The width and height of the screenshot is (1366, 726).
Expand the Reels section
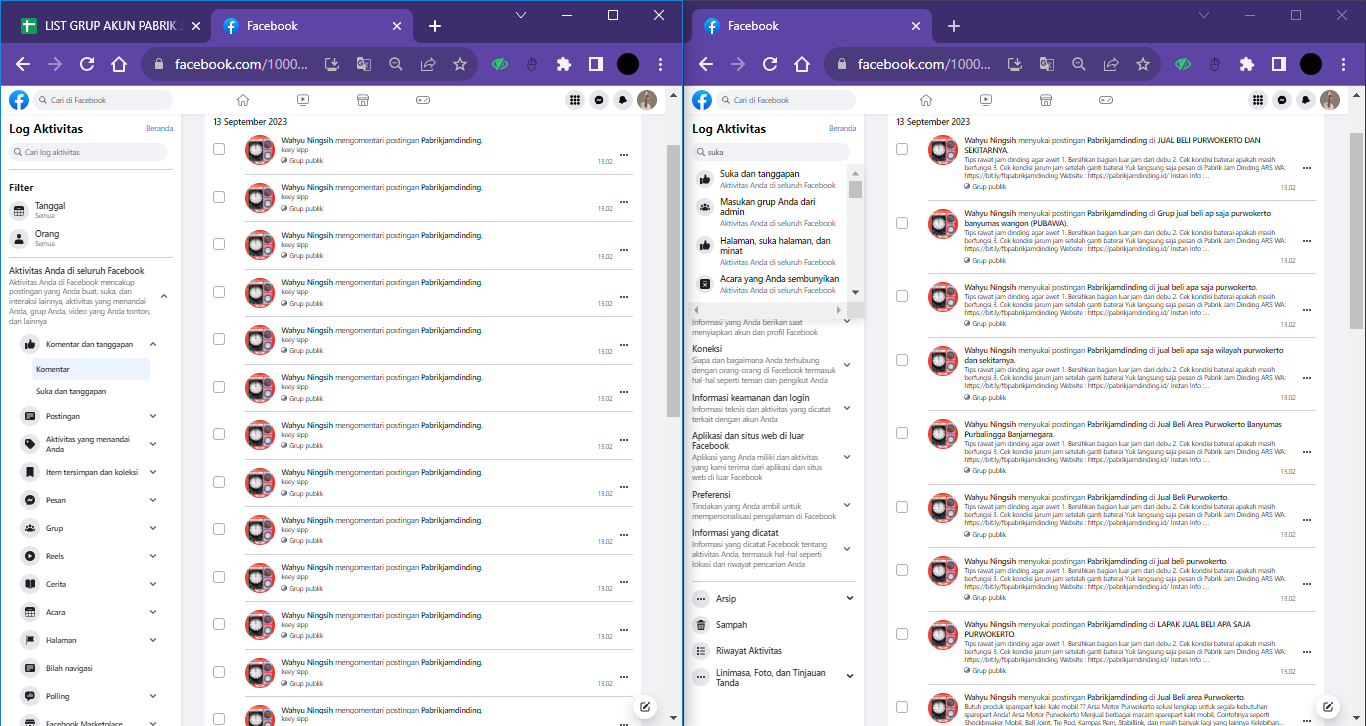pyautogui.click(x=153, y=556)
